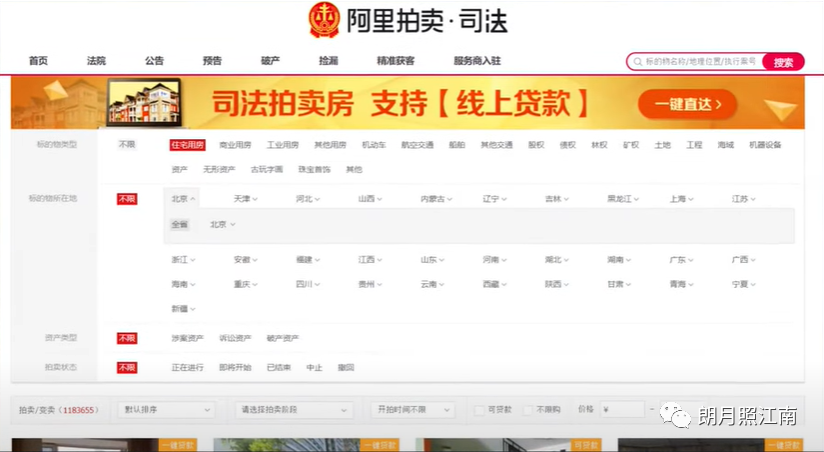824x452 pixels.
Task: Tick the 可贷款 checkbox
Action: (479, 410)
